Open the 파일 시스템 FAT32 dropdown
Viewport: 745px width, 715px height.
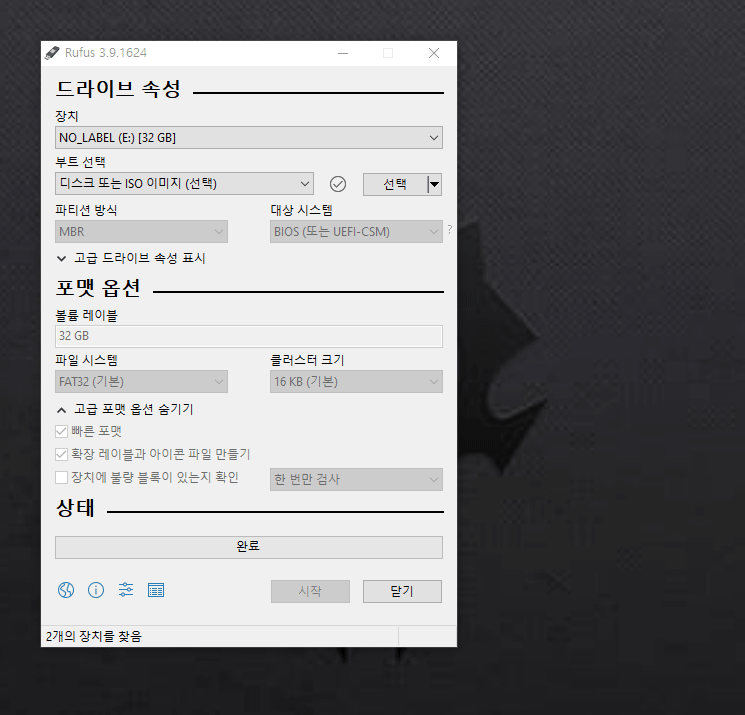[x=142, y=381]
